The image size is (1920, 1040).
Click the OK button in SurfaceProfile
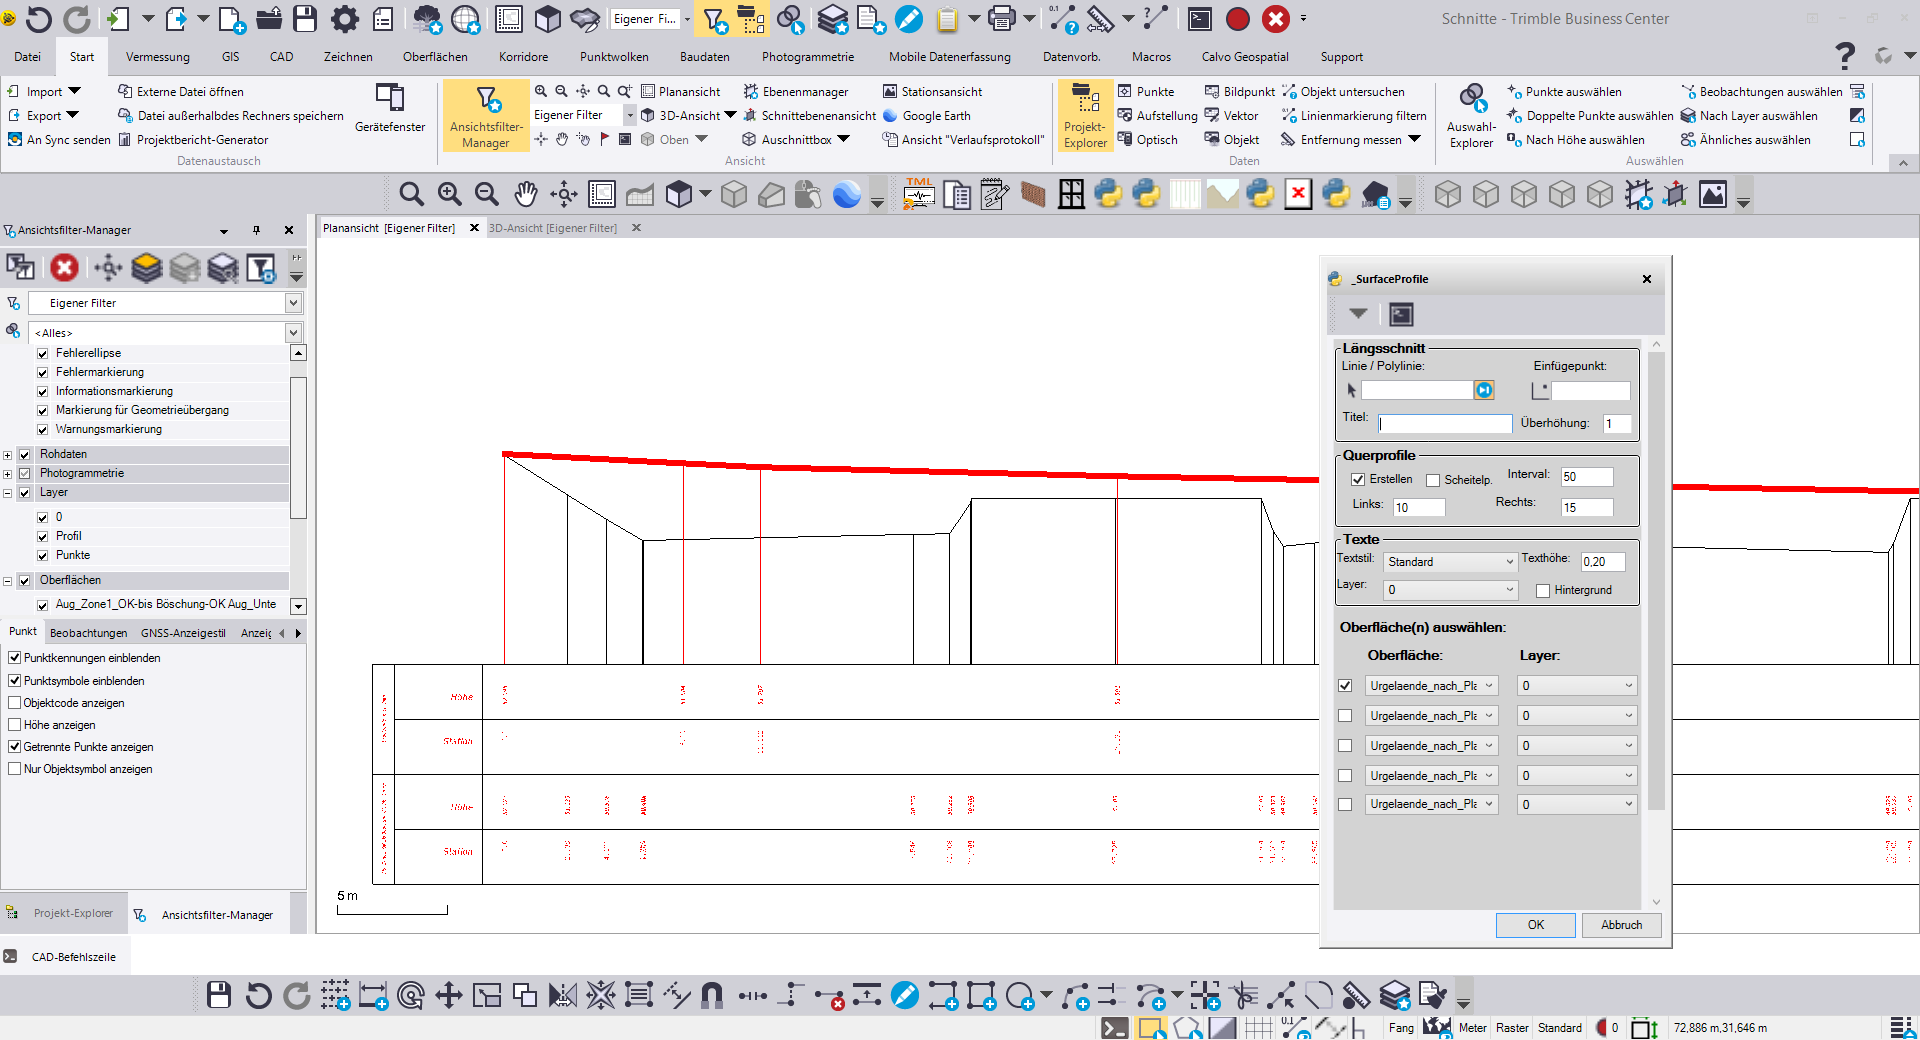click(x=1536, y=925)
